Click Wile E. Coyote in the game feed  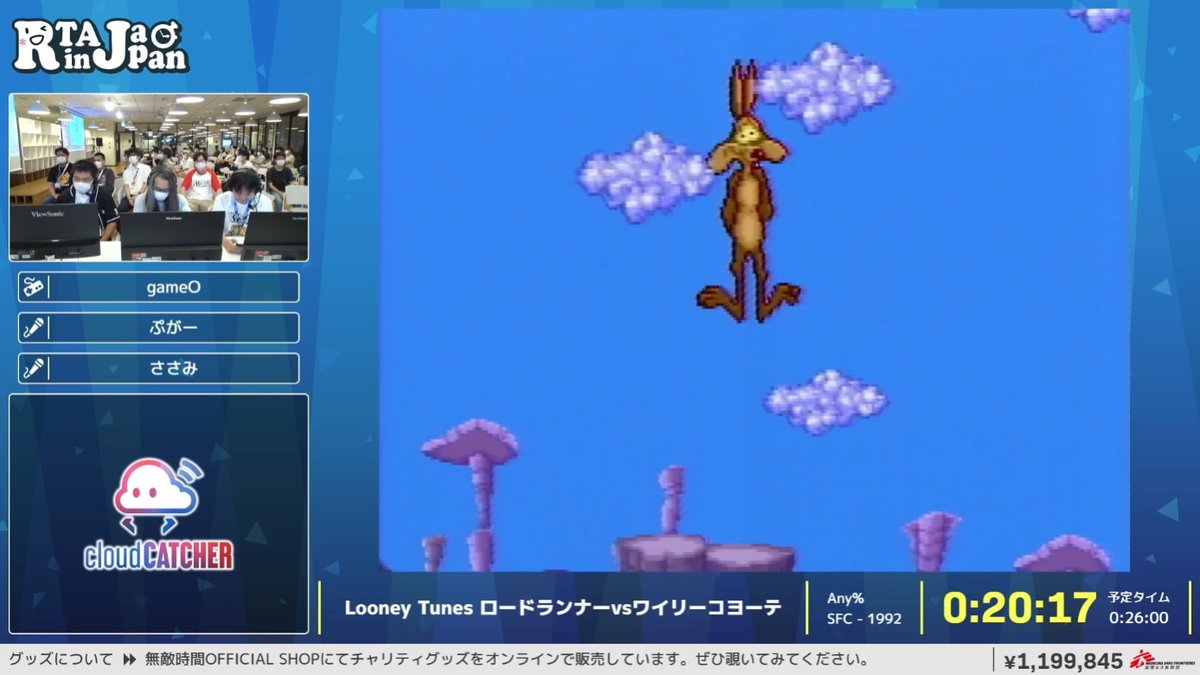(748, 193)
